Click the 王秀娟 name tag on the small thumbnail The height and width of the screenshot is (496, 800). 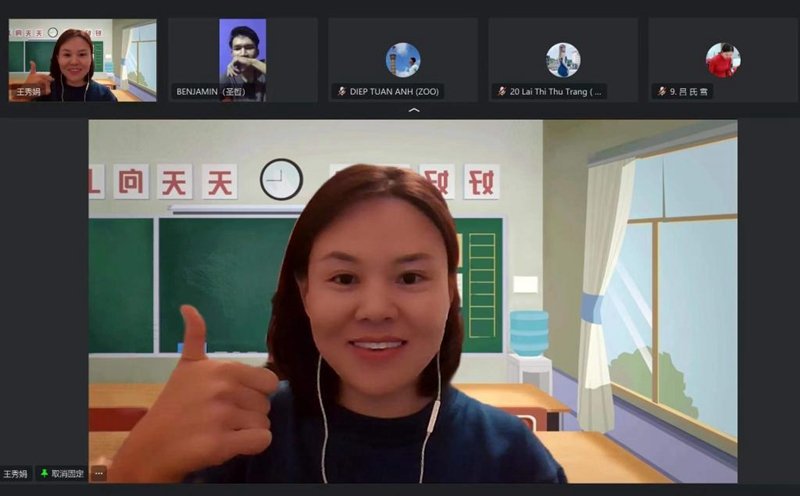coord(28,92)
